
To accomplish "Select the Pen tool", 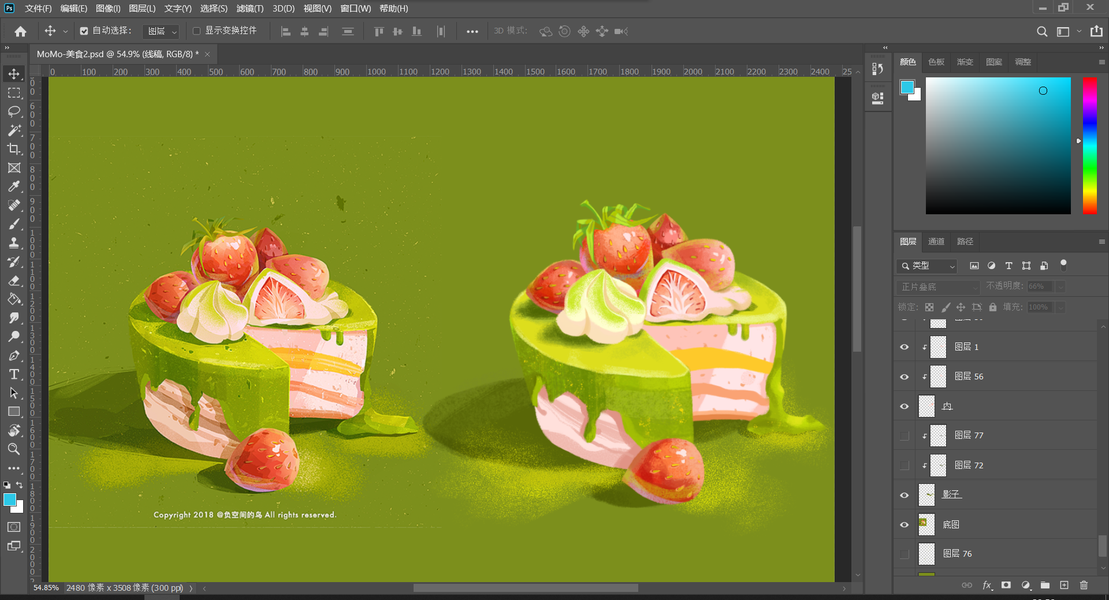I will 13,355.
